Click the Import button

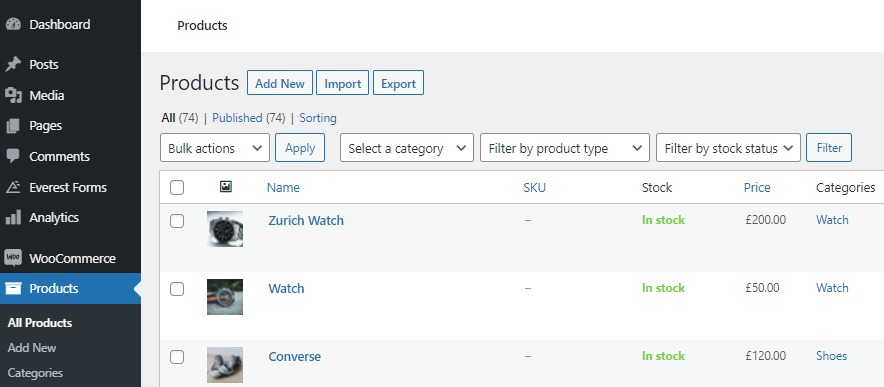pos(342,83)
